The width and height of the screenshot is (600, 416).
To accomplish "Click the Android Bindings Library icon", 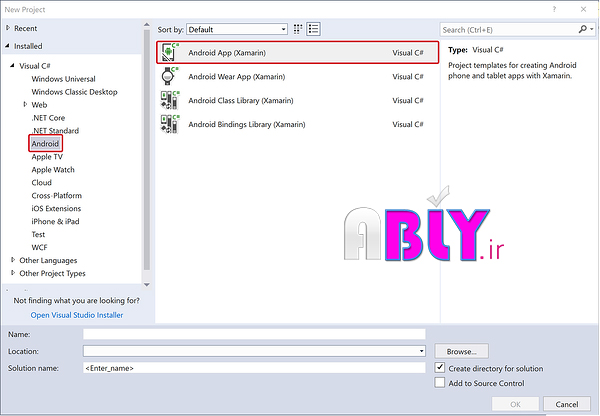I will 170,124.
